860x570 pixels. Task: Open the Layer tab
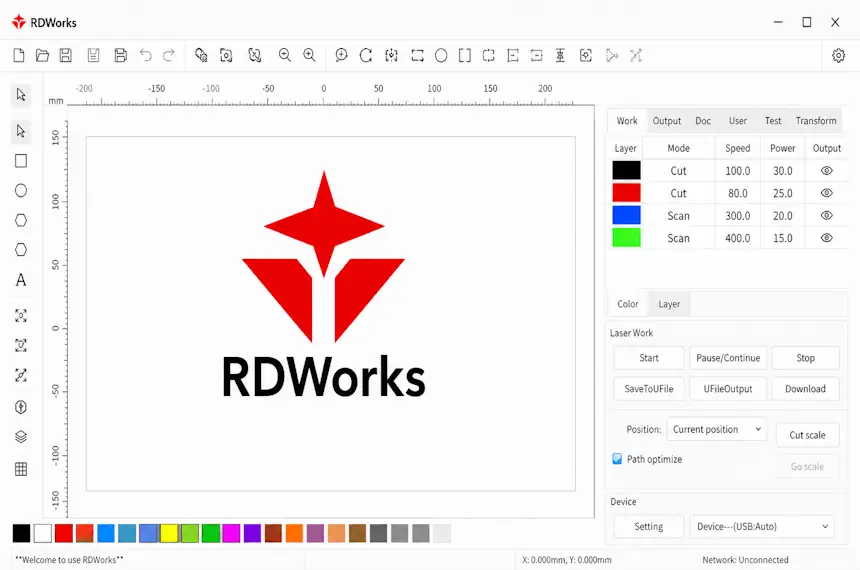tap(669, 304)
